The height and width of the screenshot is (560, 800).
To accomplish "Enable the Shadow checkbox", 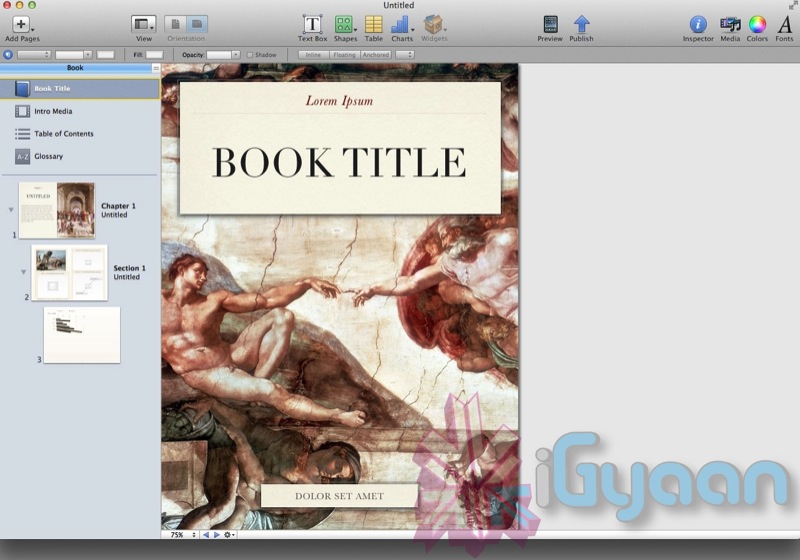I will tap(251, 55).
